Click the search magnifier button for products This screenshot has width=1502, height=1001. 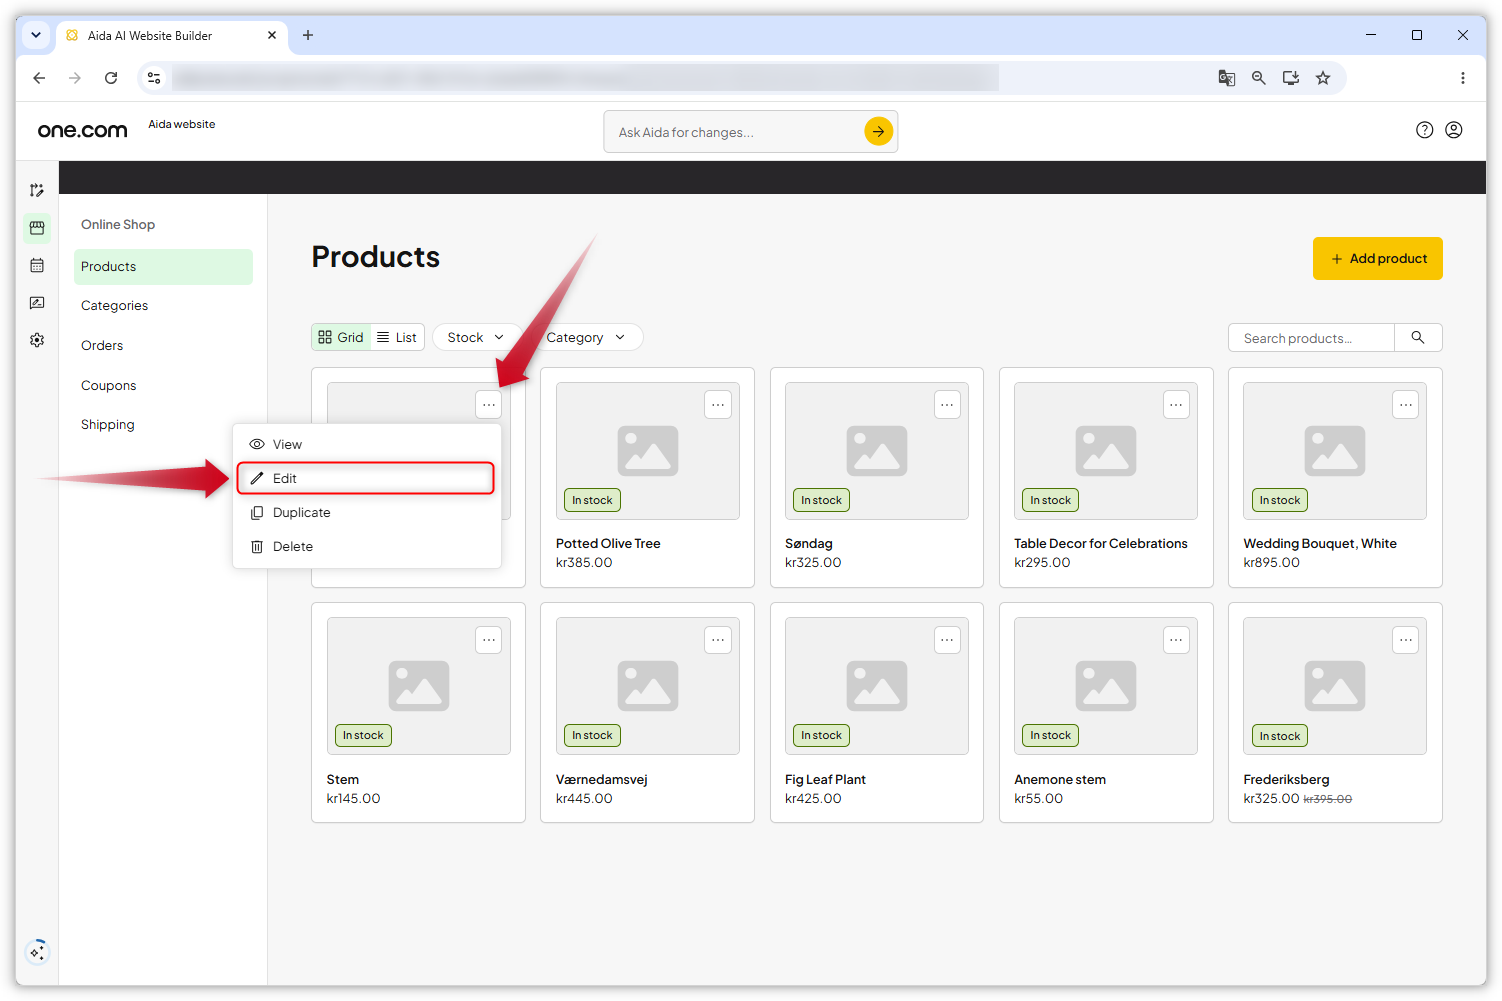pyautogui.click(x=1418, y=338)
